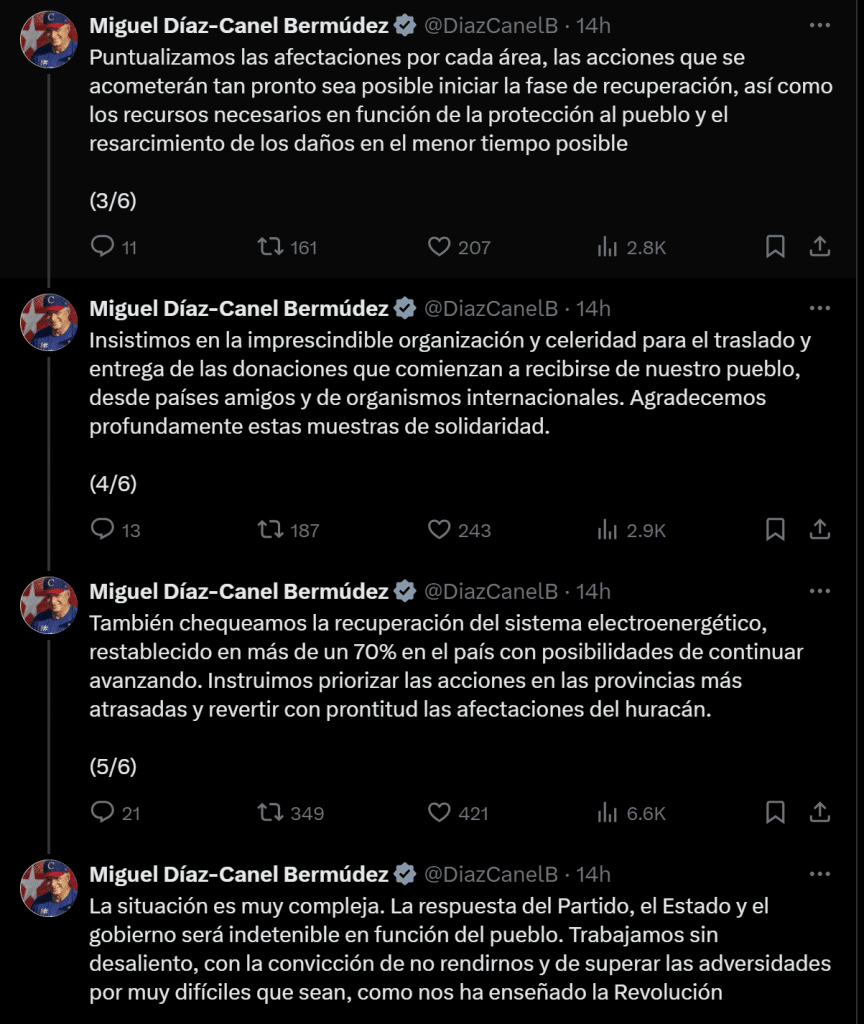Screen dimensions: 864x1024
Task: Like the tweet with 421 likes
Action: click(439, 813)
